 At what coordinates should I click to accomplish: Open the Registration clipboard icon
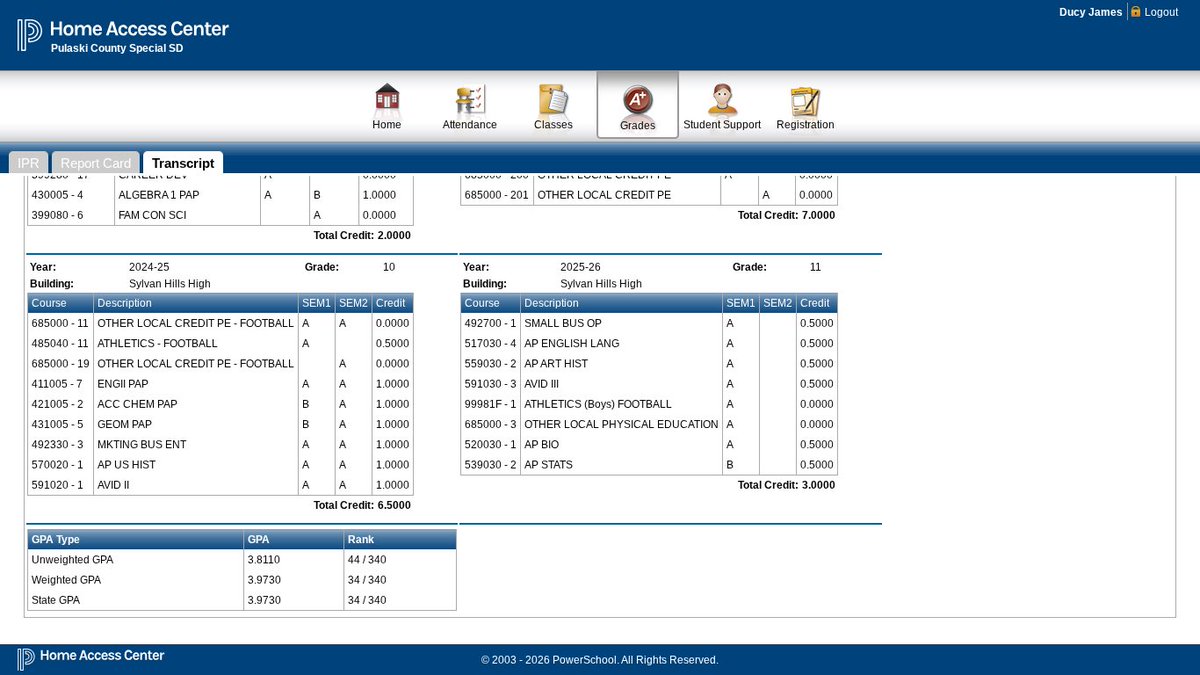[x=805, y=100]
